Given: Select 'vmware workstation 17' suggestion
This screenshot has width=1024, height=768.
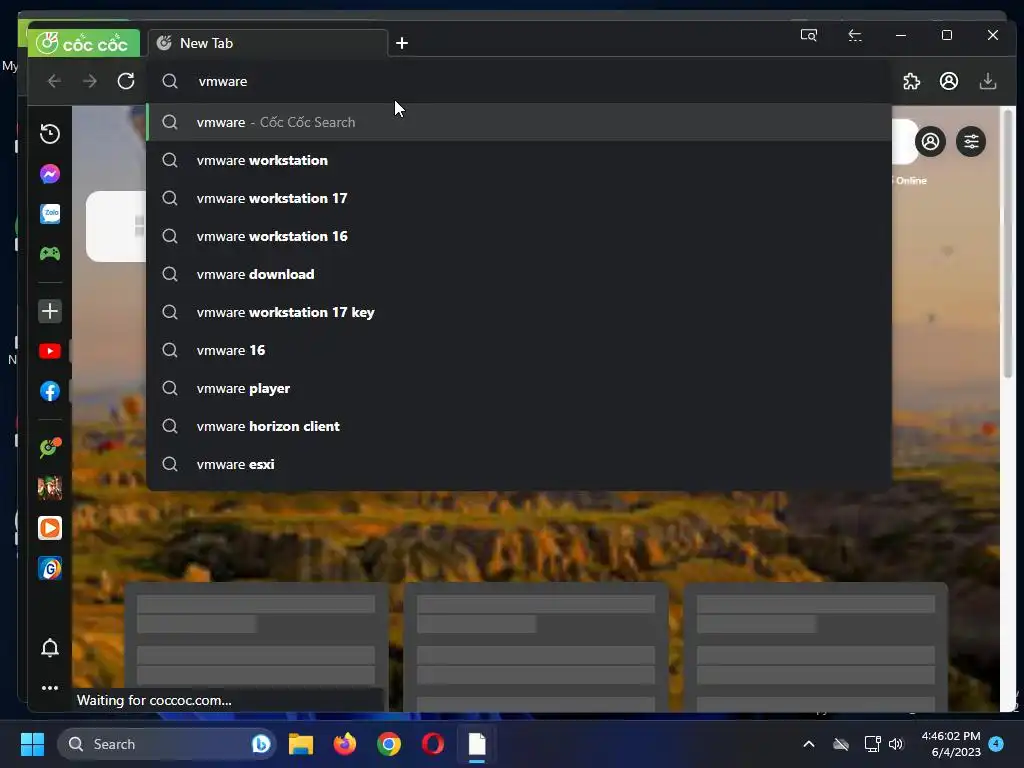Looking at the screenshot, I should click(519, 198).
